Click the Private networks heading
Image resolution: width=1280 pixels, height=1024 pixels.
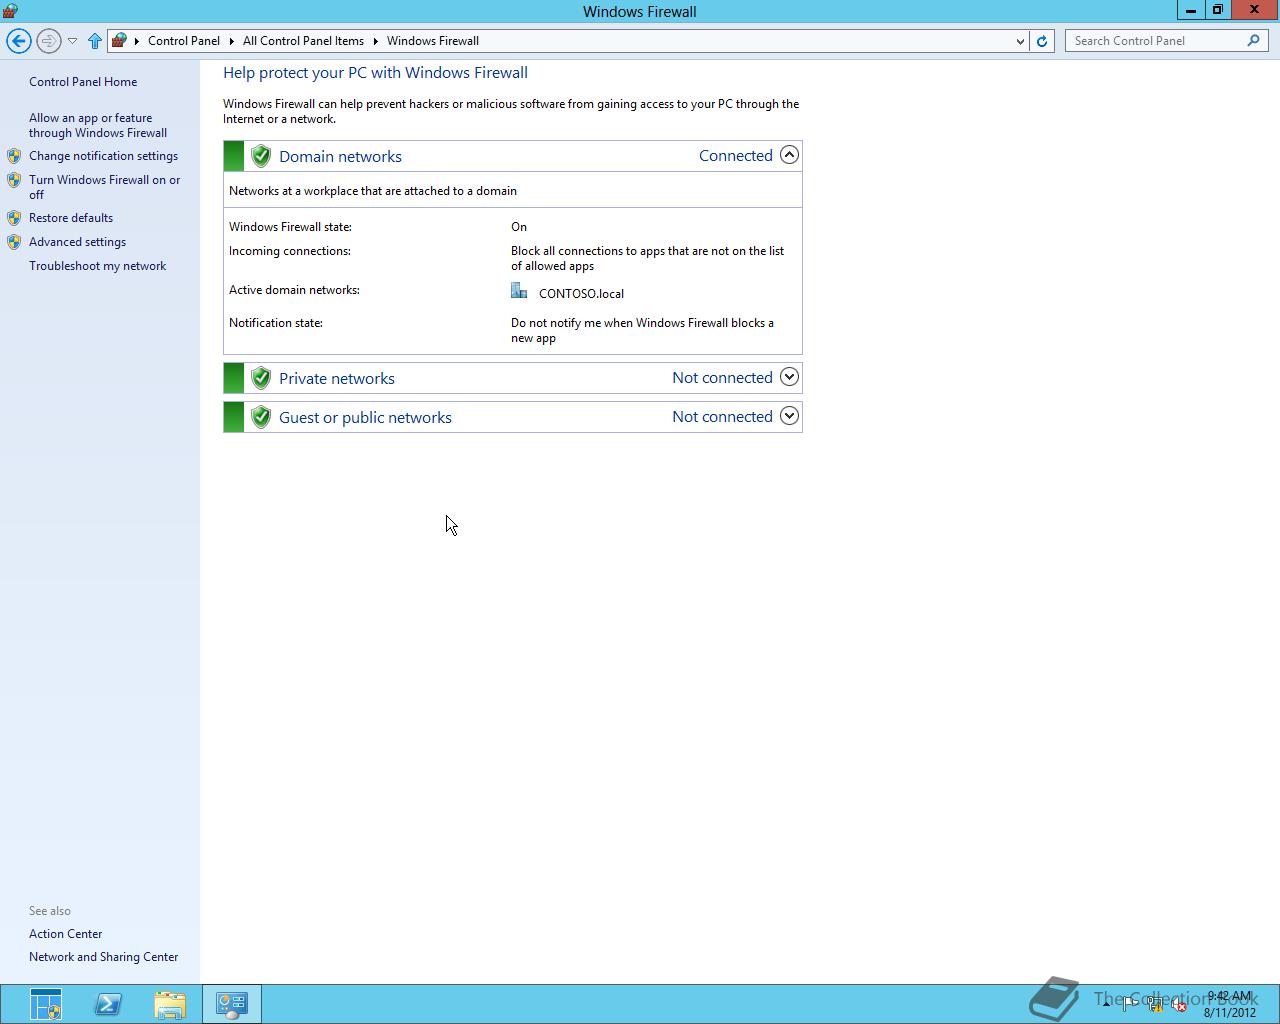point(337,378)
